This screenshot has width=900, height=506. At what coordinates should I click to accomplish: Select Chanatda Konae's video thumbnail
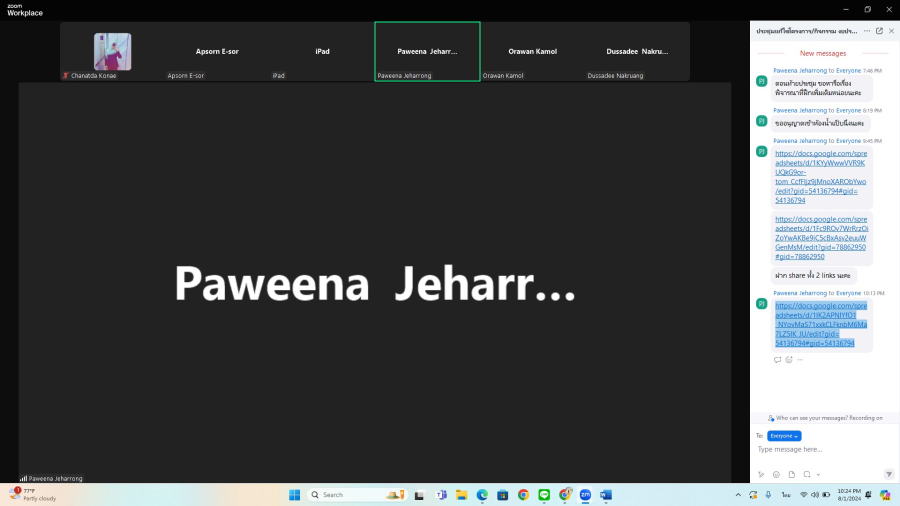point(112,52)
